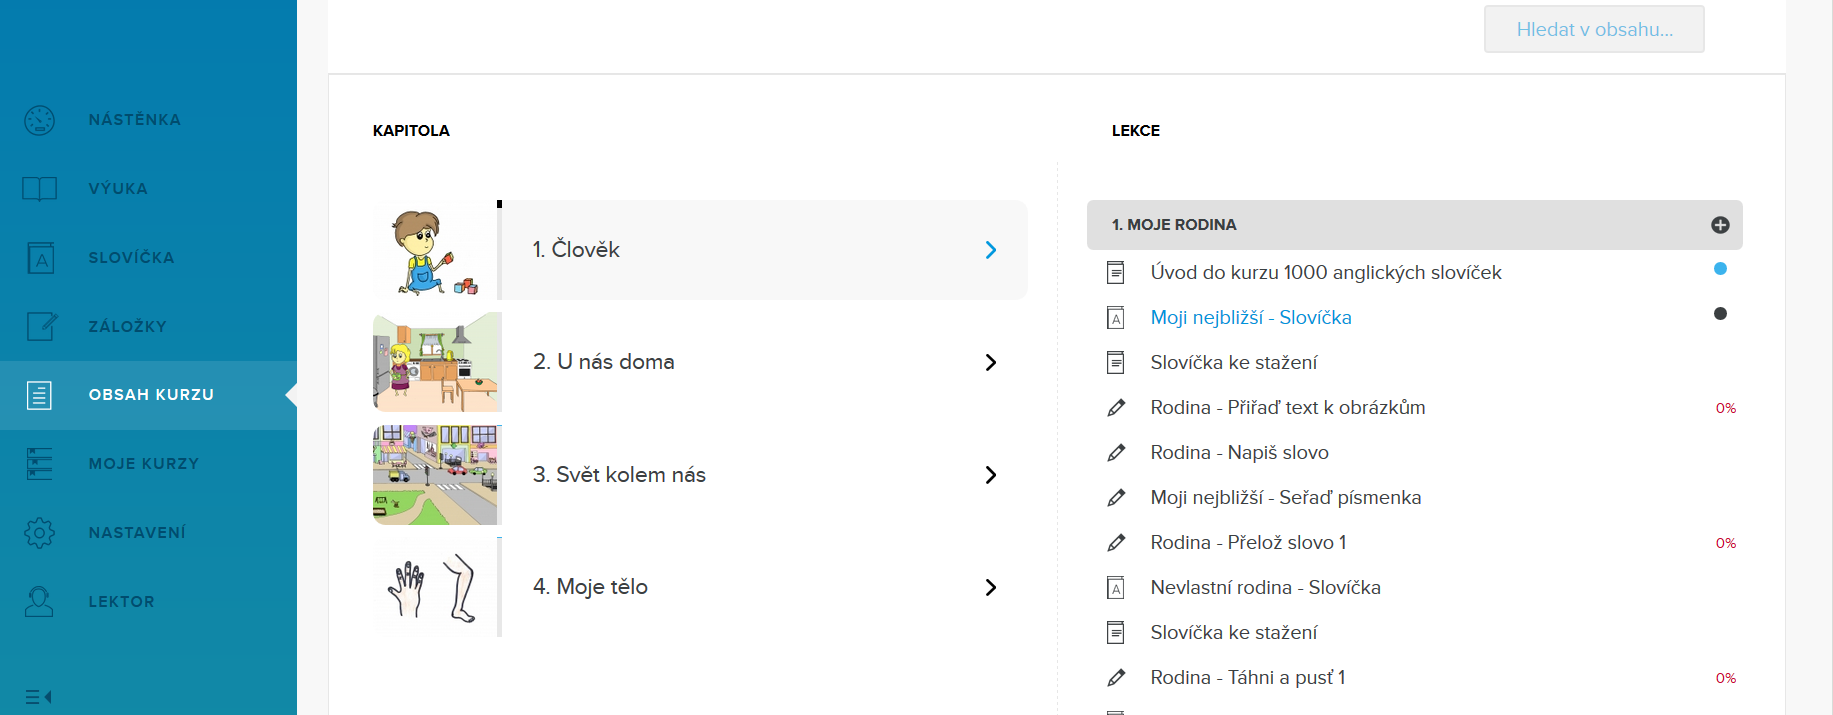Click pencil icon beside Rodina - Napiš slovo
The width and height of the screenshot is (1833, 715).
[x=1116, y=453]
